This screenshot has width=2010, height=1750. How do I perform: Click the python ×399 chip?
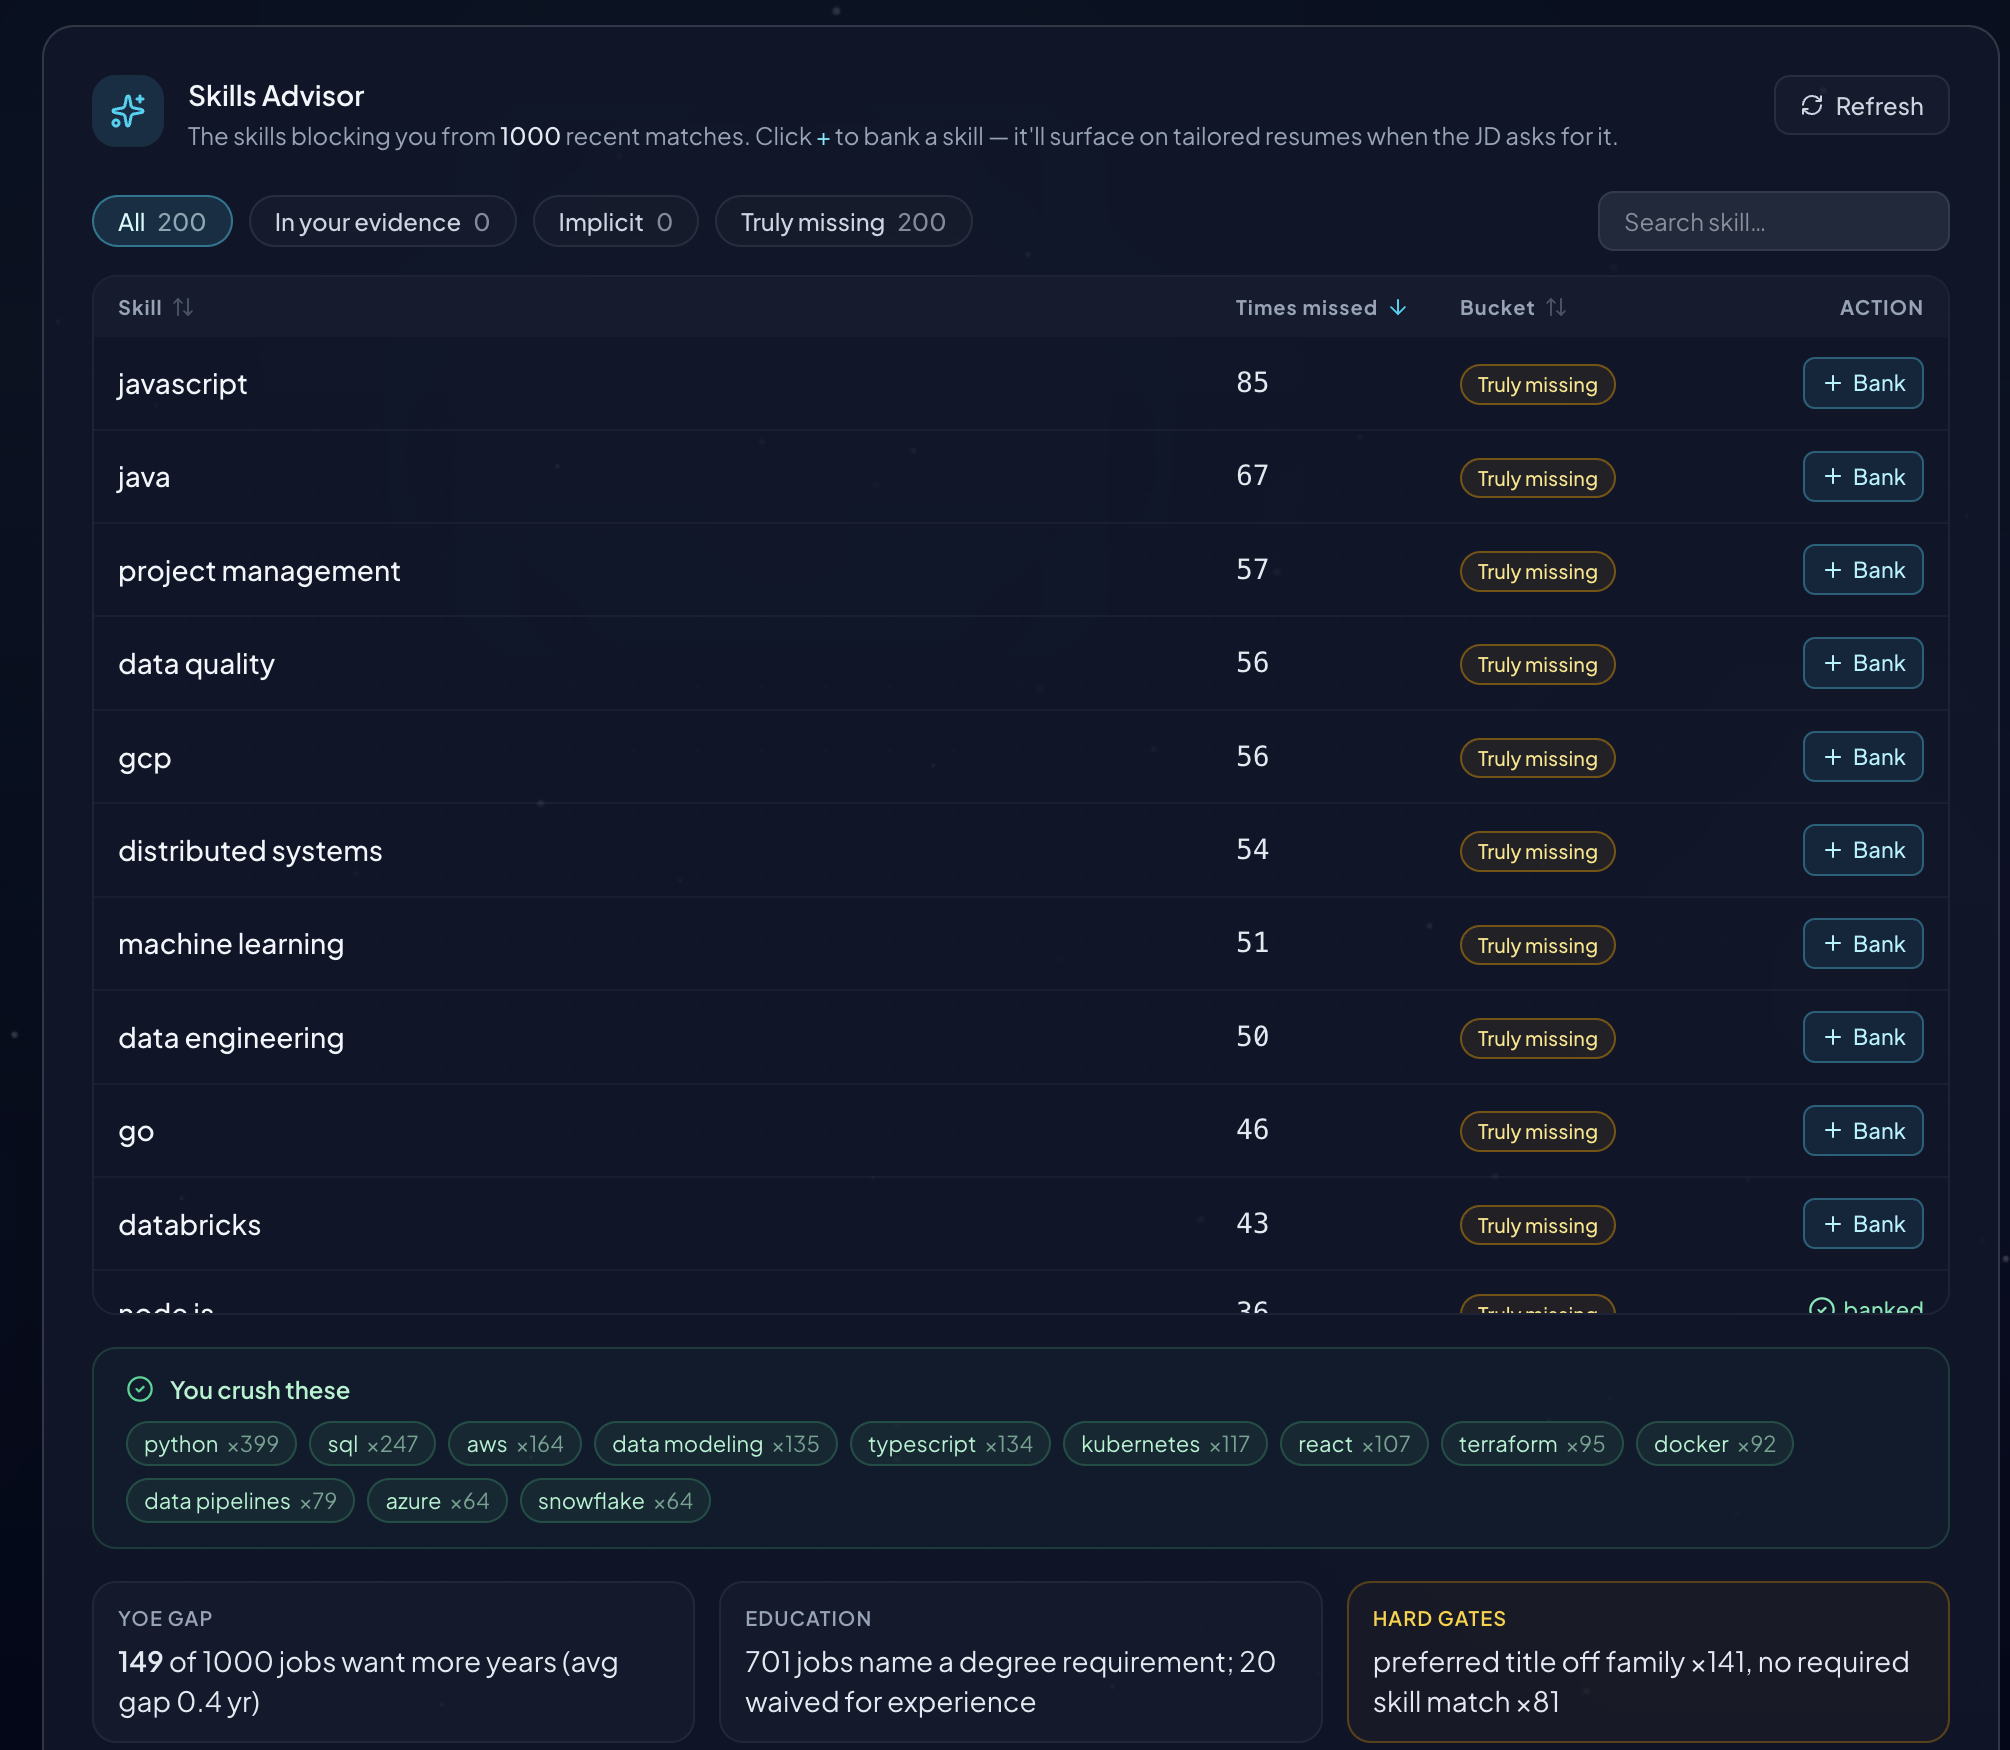(x=211, y=1444)
